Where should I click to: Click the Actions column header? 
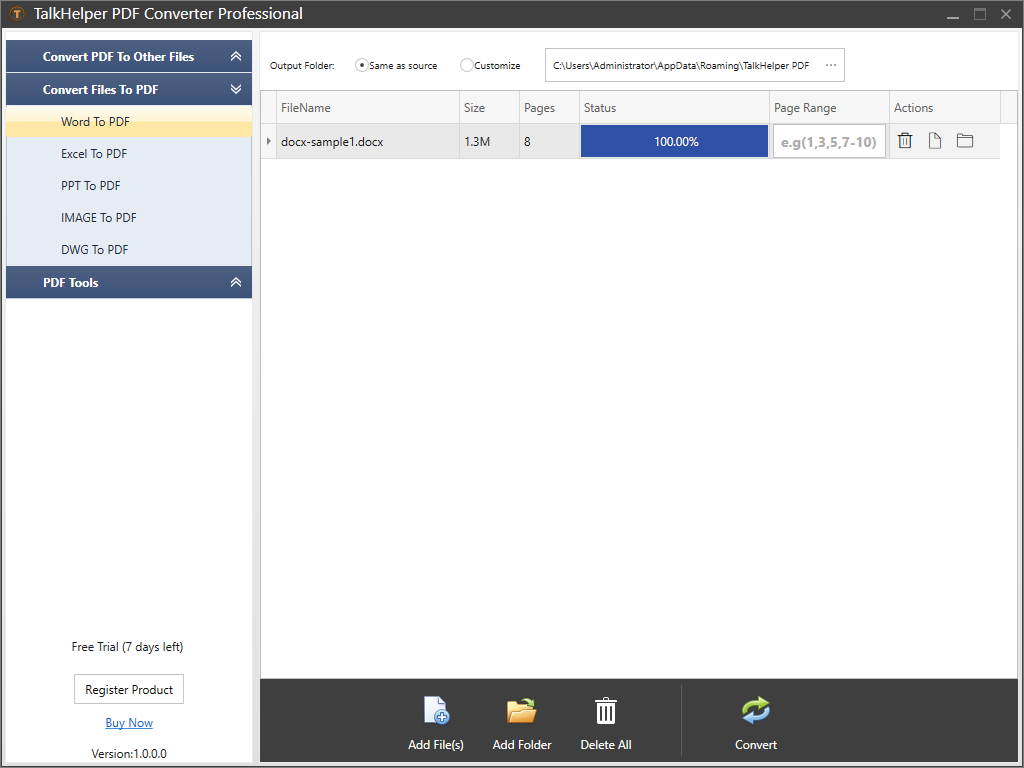[x=944, y=108]
